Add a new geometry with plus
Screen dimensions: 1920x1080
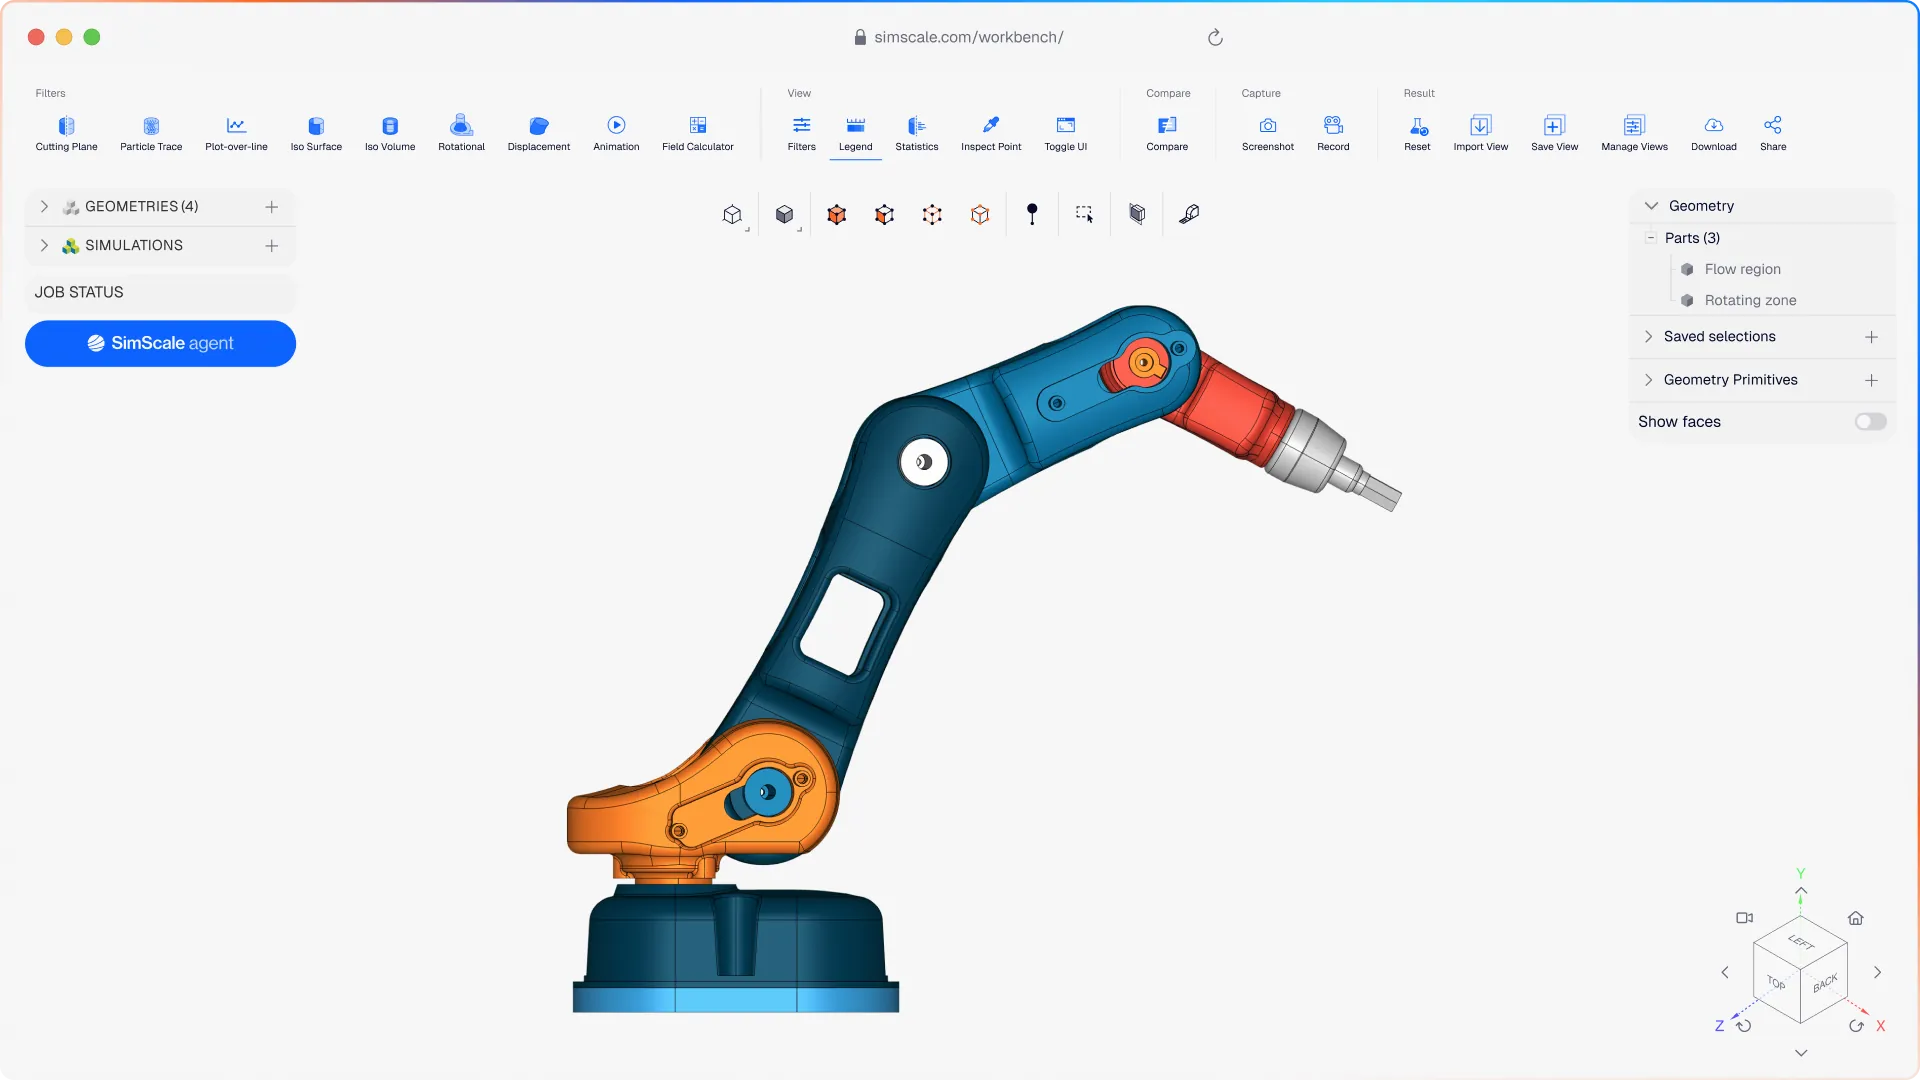pyautogui.click(x=271, y=207)
